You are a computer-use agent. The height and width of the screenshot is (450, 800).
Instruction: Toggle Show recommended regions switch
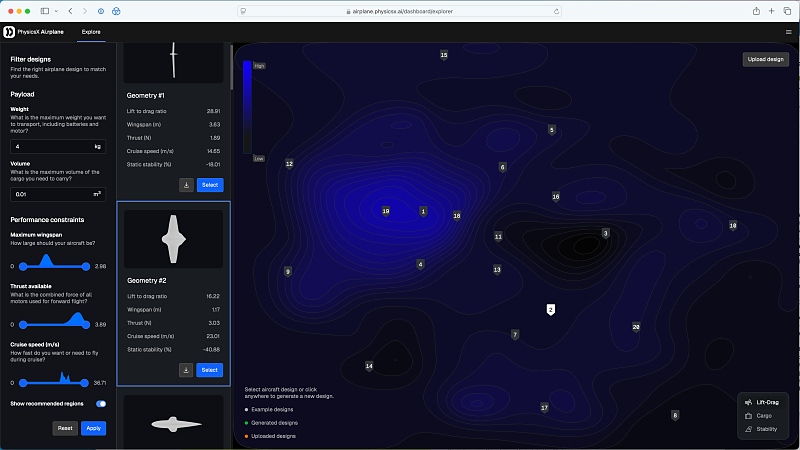[x=101, y=404]
